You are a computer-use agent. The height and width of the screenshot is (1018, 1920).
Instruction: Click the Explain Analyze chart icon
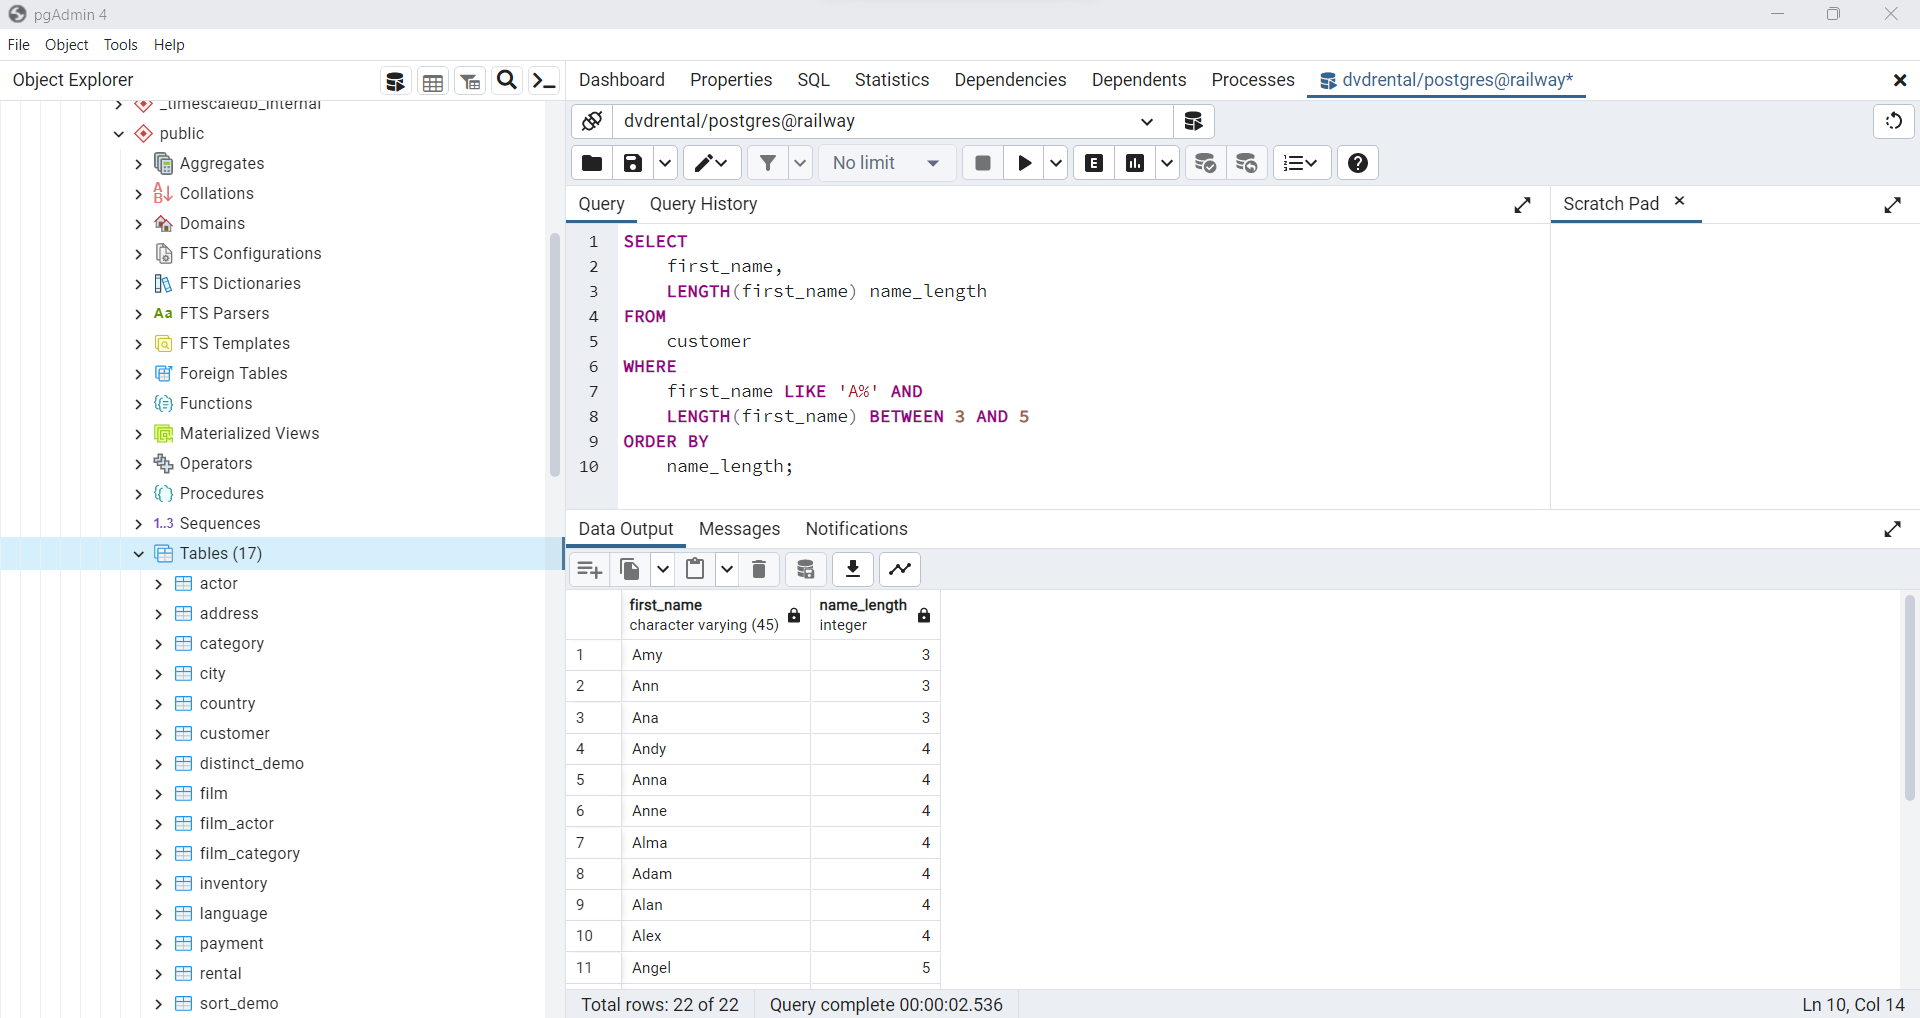[x=1135, y=163]
